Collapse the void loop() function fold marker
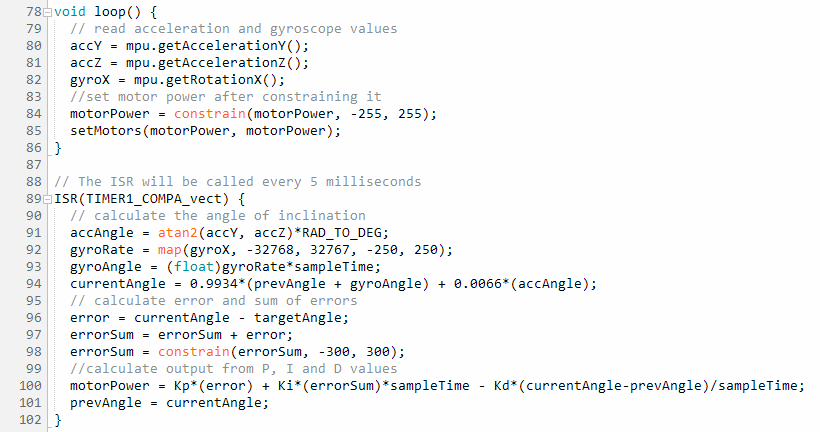The image size is (820, 432). pyautogui.click(x=47, y=11)
